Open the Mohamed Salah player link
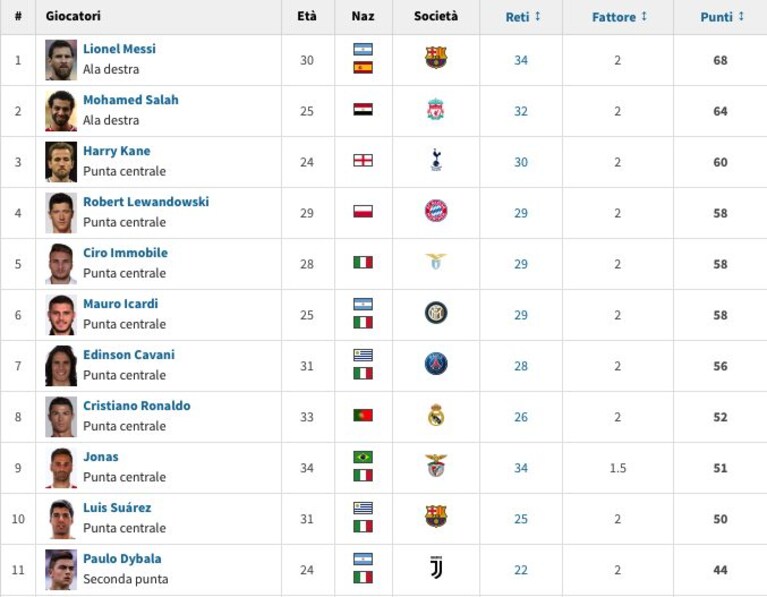The width and height of the screenshot is (767, 597). pyautogui.click(x=131, y=100)
